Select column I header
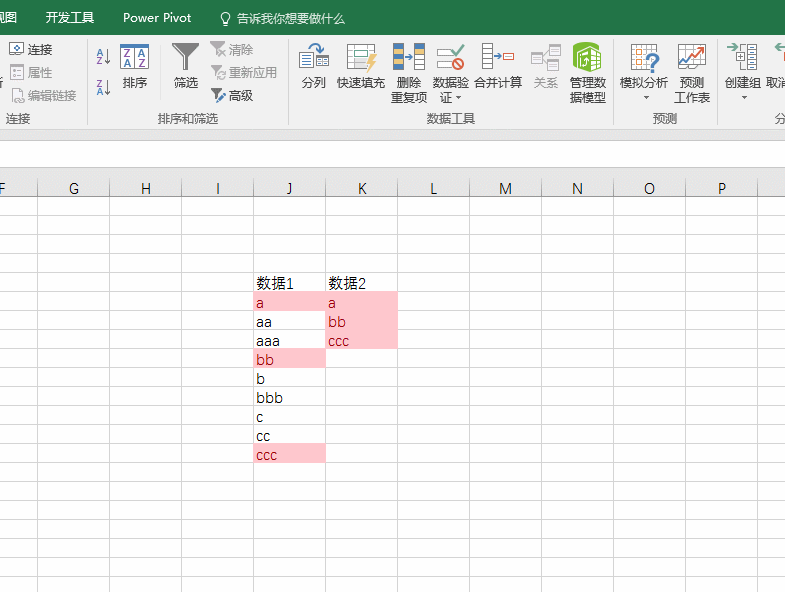This screenshot has height=592, width=785. 218,188
